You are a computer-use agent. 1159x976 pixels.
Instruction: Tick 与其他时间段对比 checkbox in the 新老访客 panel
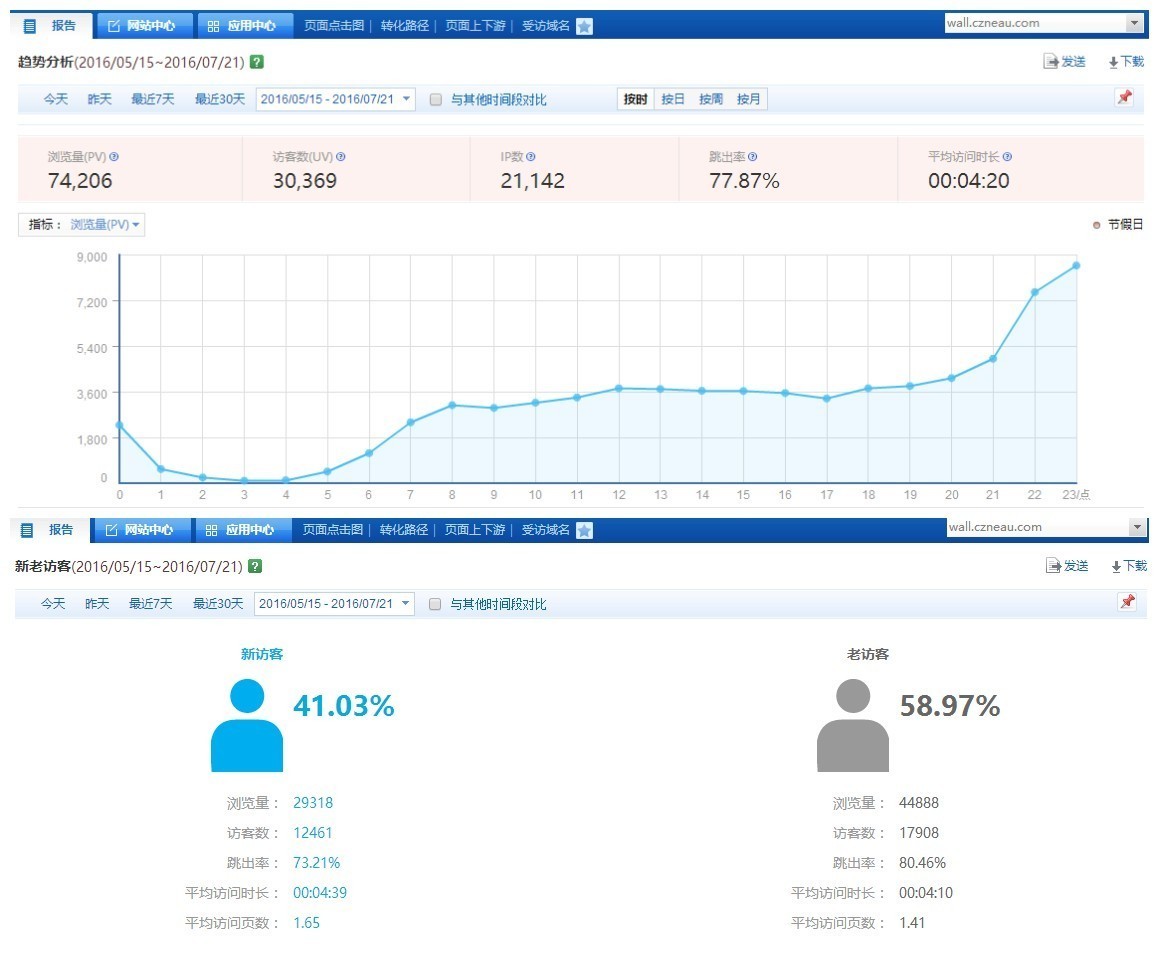point(435,604)
